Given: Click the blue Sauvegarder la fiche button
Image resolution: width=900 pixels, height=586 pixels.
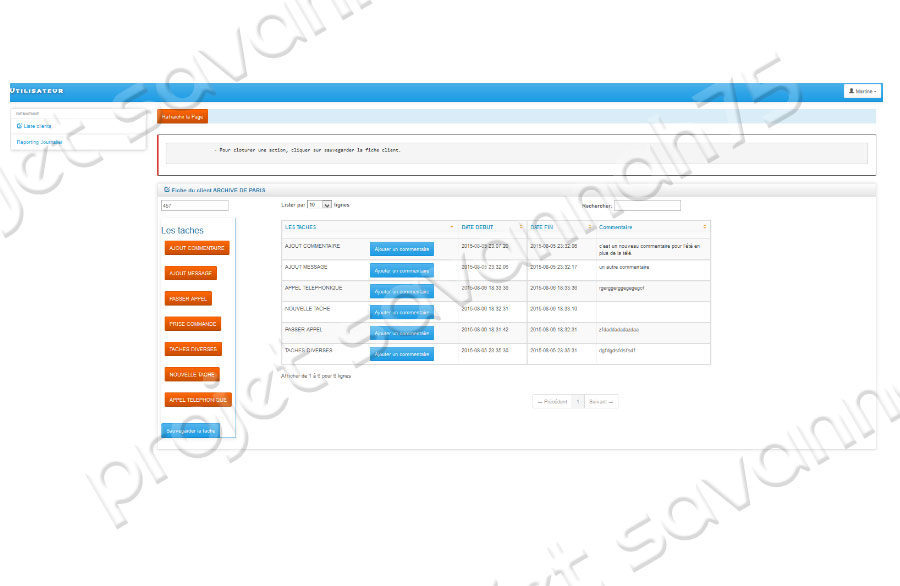Looking at the screenshot, I should tap(190, 431).
